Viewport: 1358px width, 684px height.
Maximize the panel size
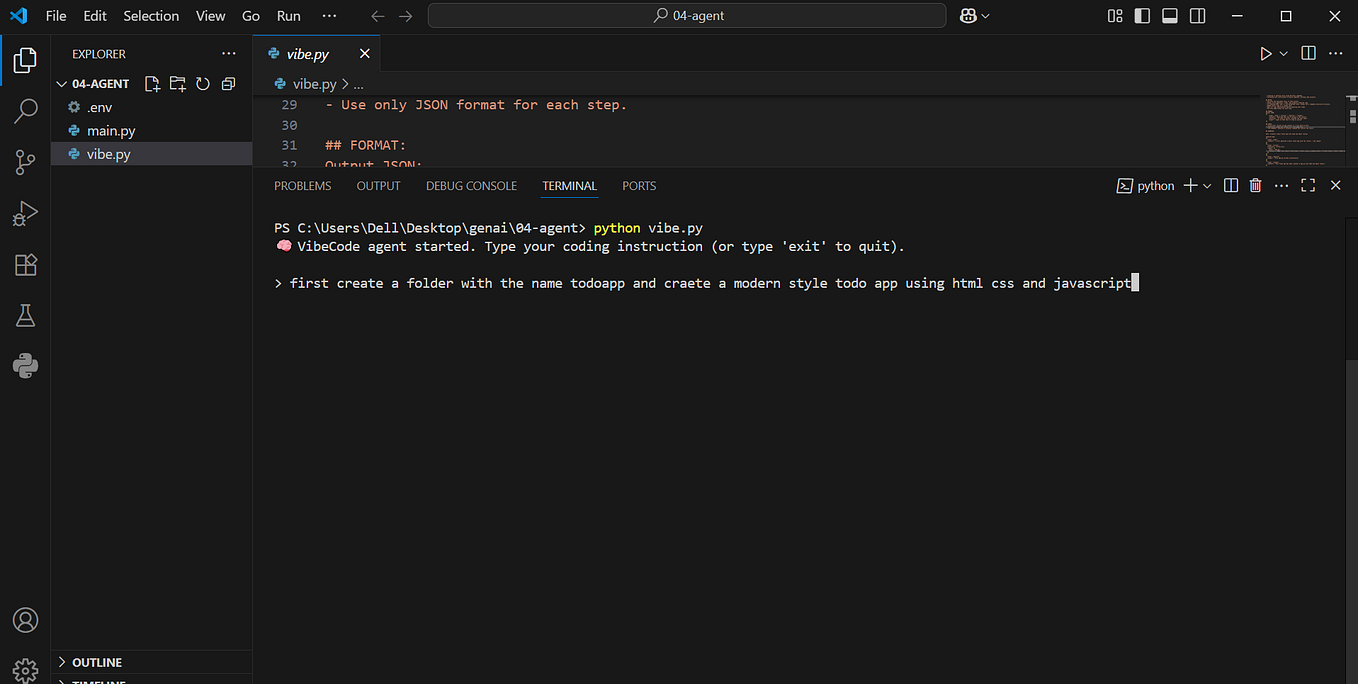point(1308,185)
